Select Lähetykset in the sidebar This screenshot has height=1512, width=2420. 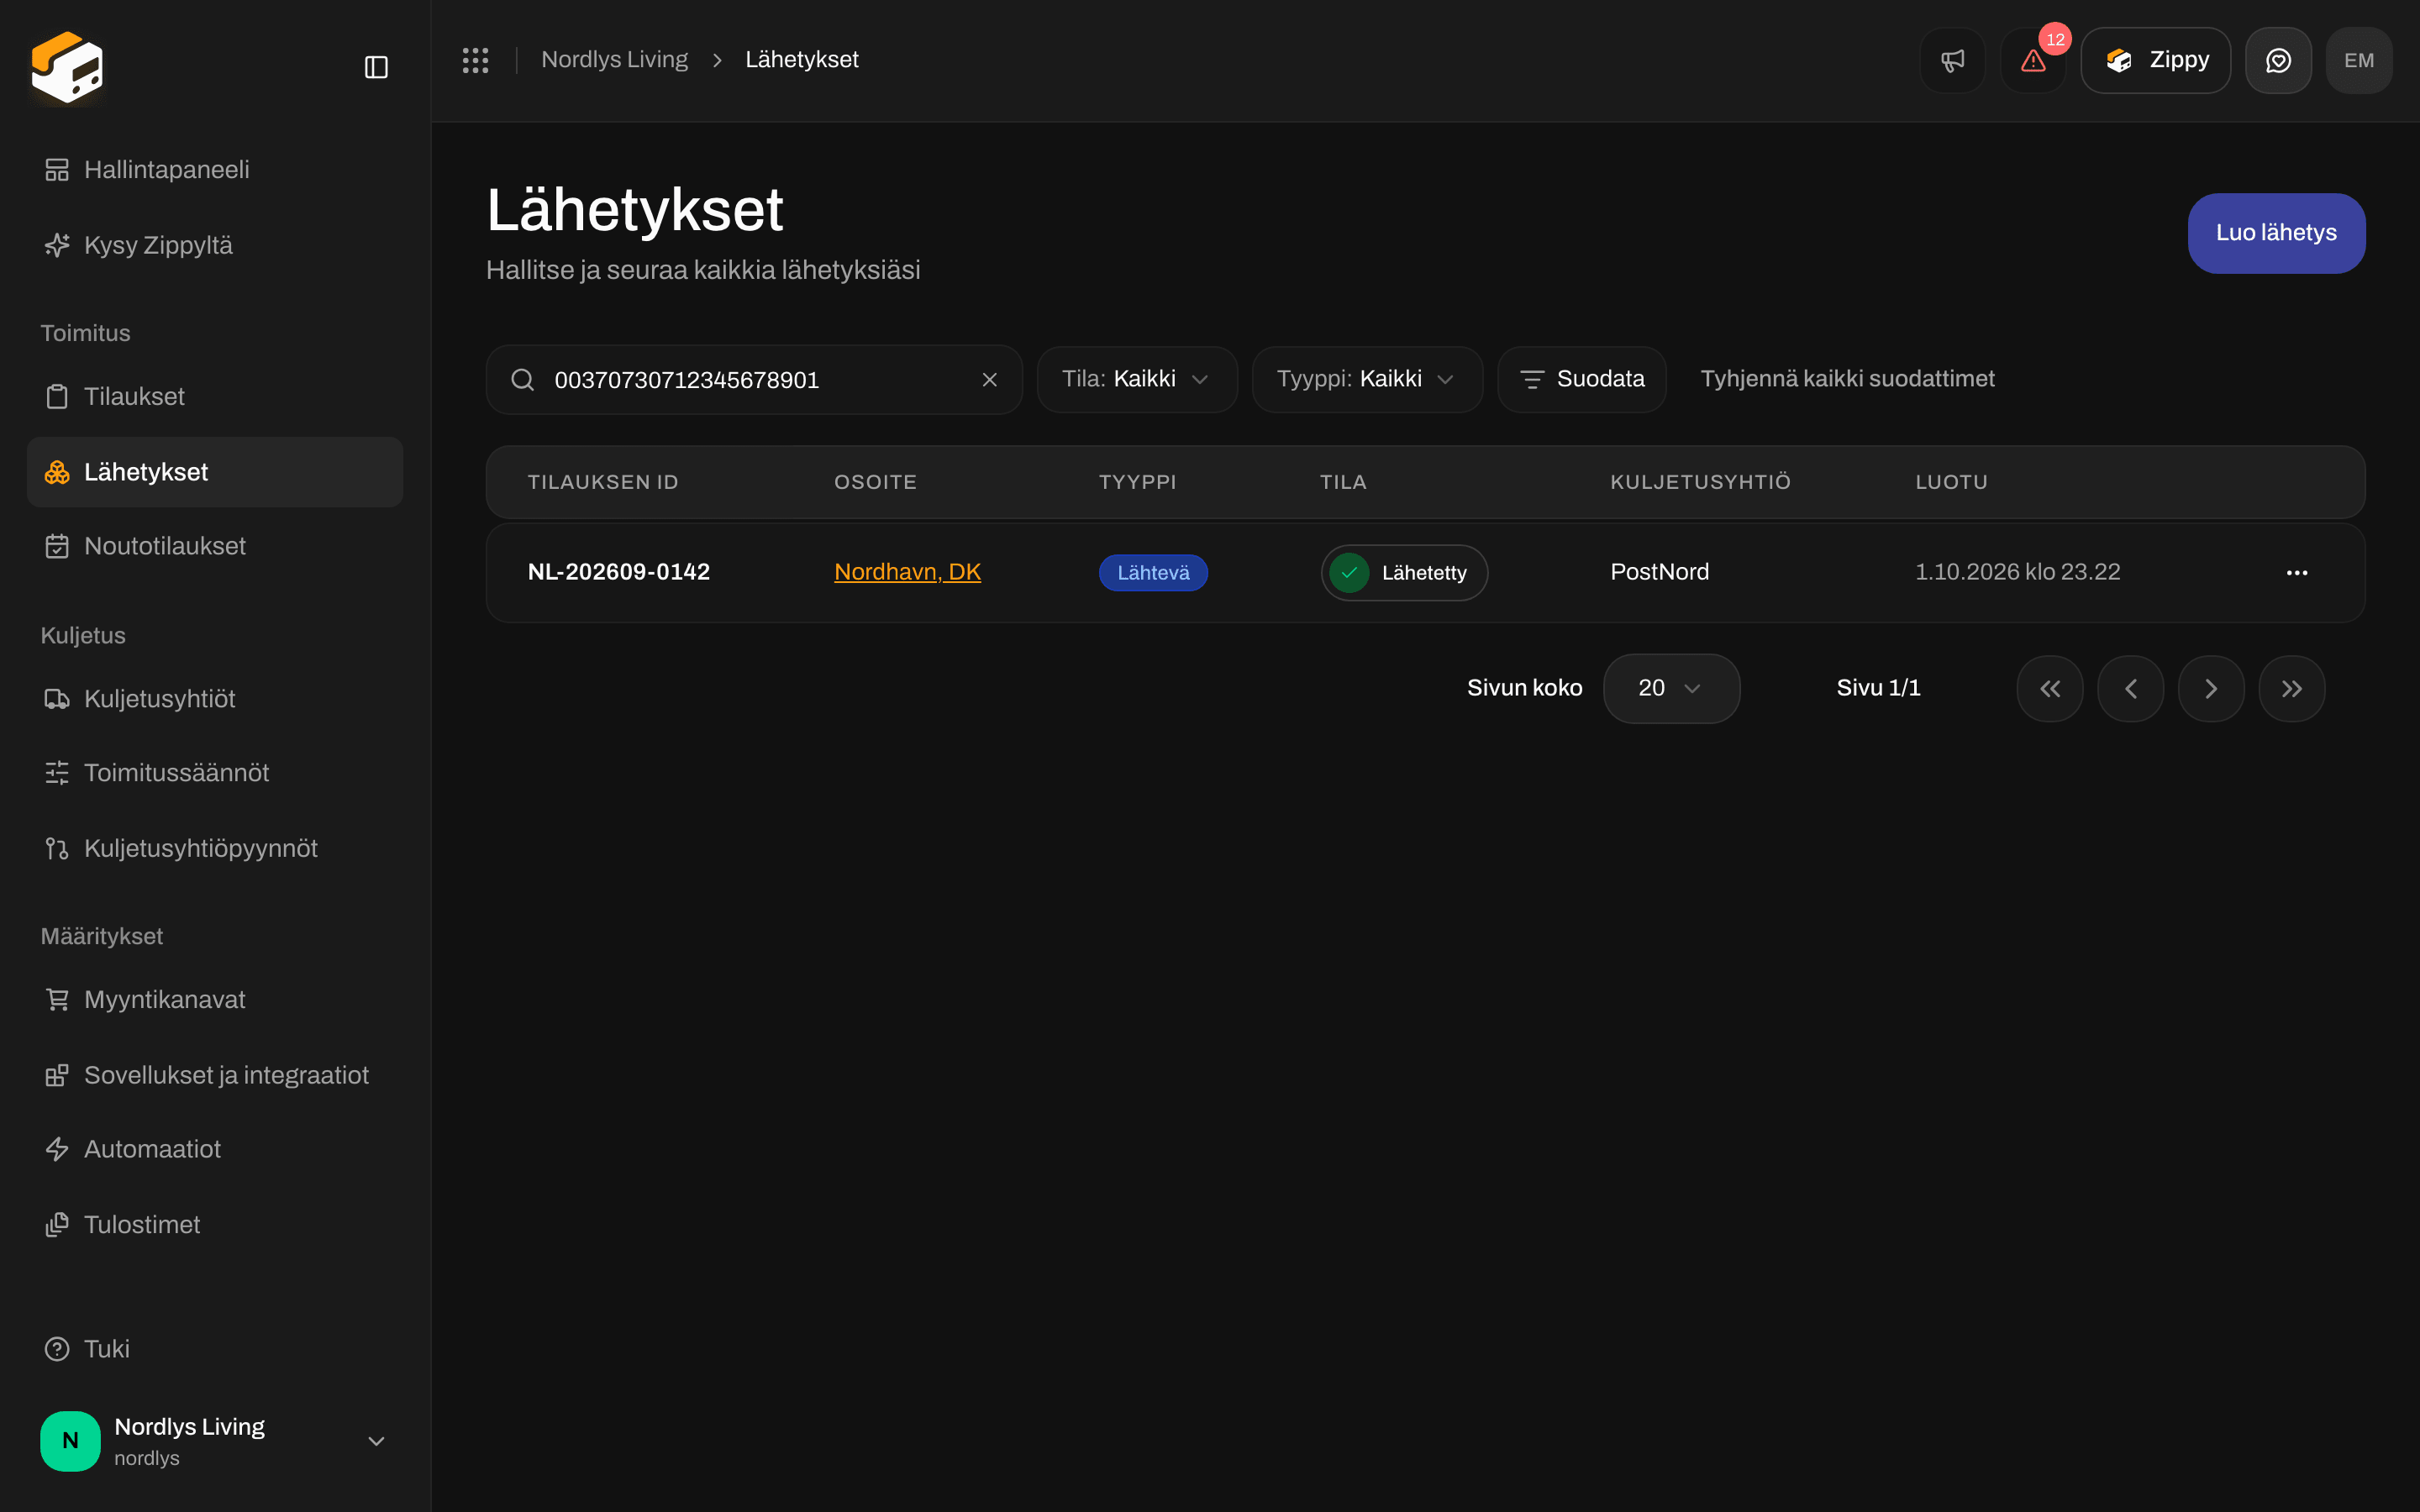(x=215, y=472)
